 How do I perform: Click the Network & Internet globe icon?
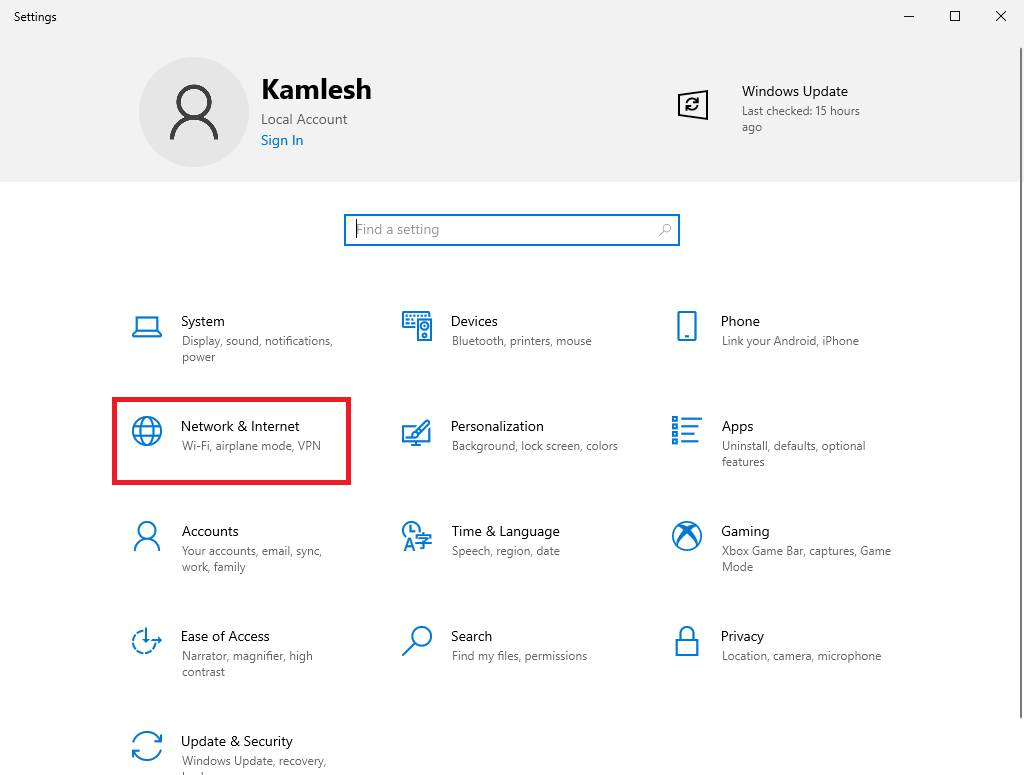coord(147,431)
